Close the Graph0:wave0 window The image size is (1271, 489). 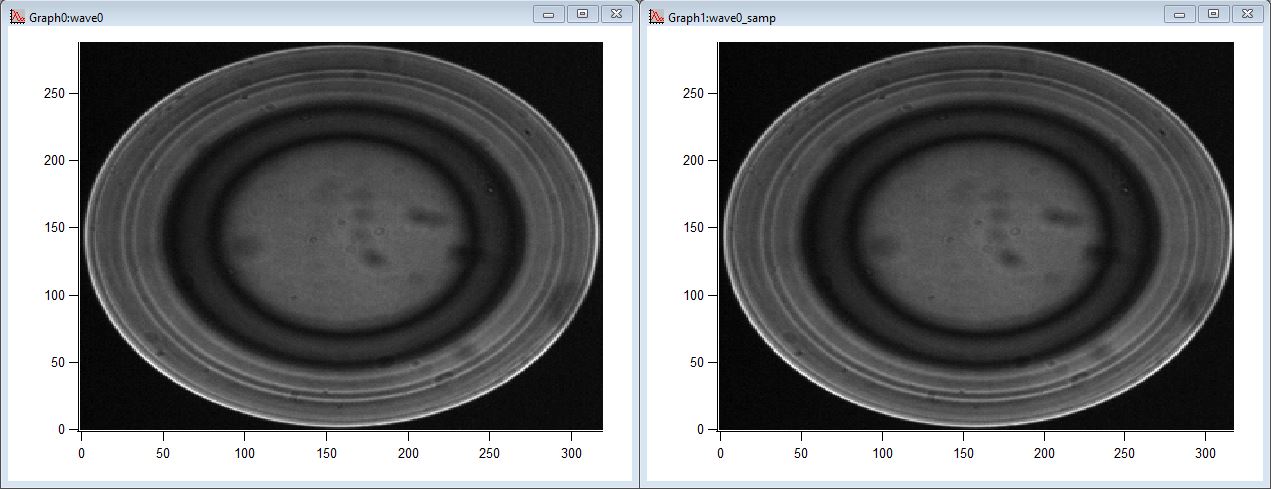point(616,14)
